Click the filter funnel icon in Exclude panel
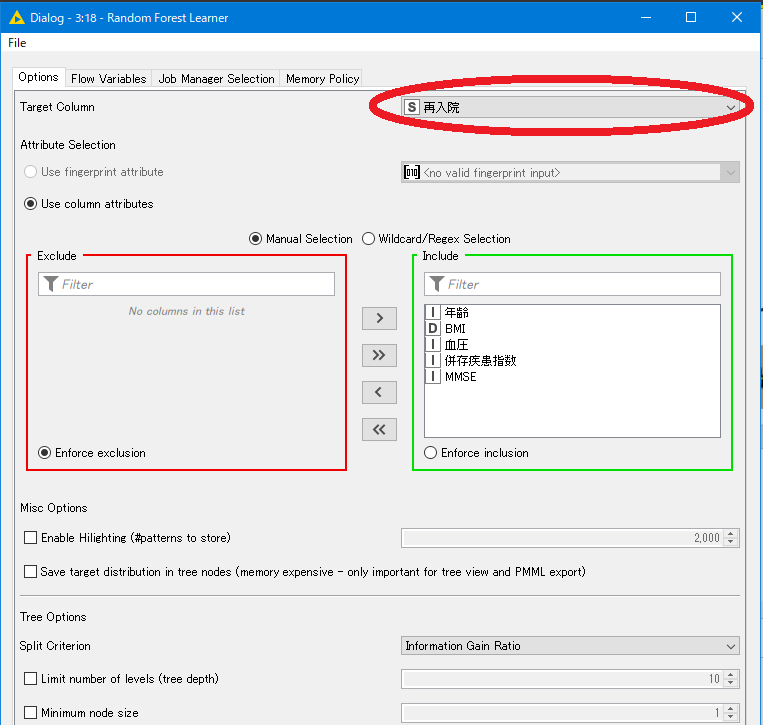 tap(49, 285)
